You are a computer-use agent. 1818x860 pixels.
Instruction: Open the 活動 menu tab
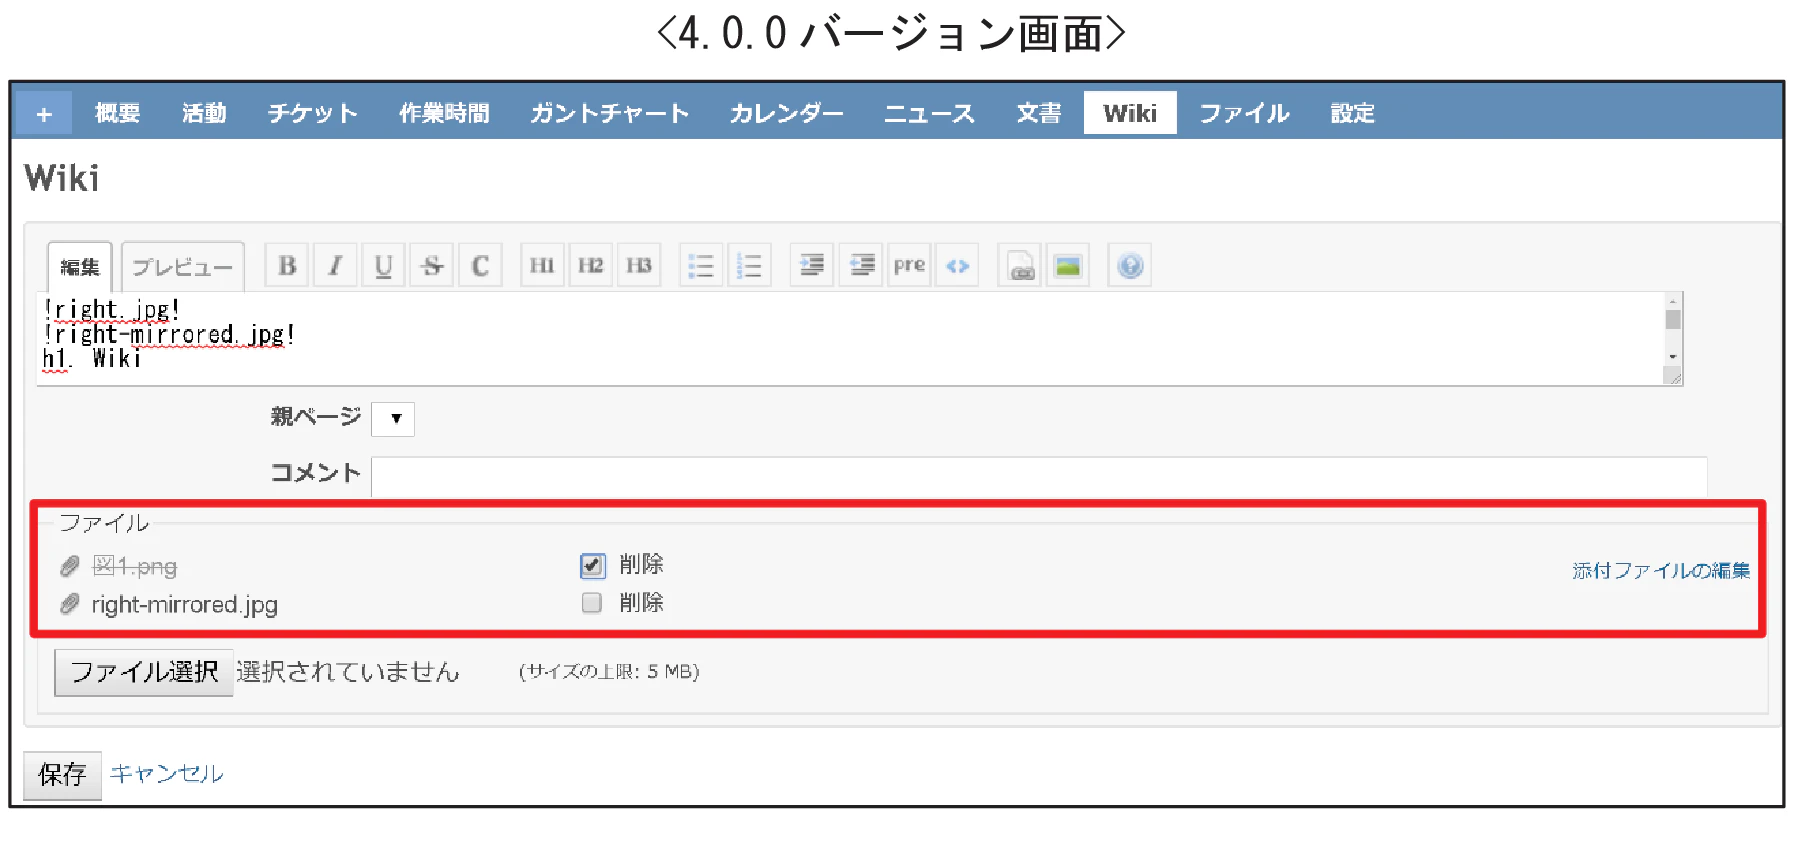(x=204, y=114)
